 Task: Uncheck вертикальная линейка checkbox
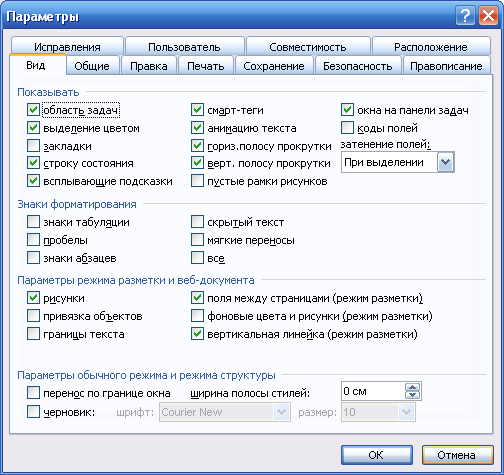tap(197, 334)
